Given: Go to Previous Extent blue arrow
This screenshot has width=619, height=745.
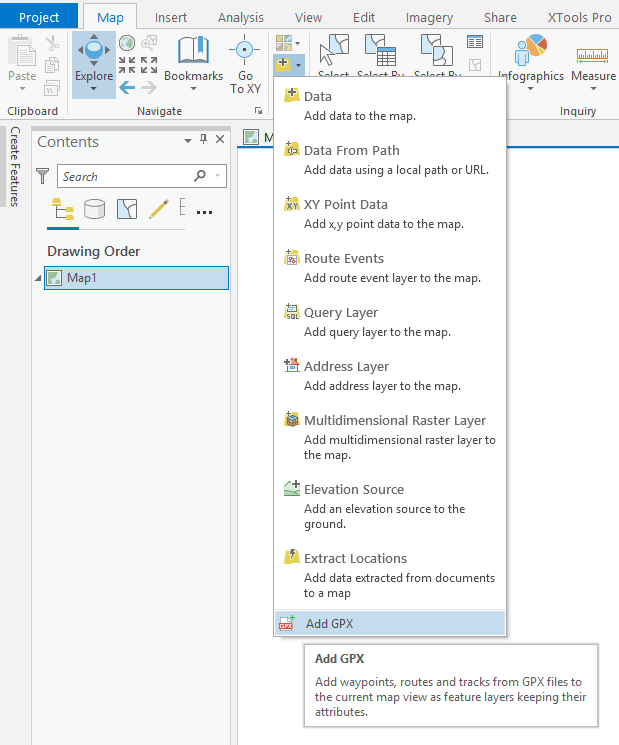Looking at the screenshot, I should pos(127,87).
